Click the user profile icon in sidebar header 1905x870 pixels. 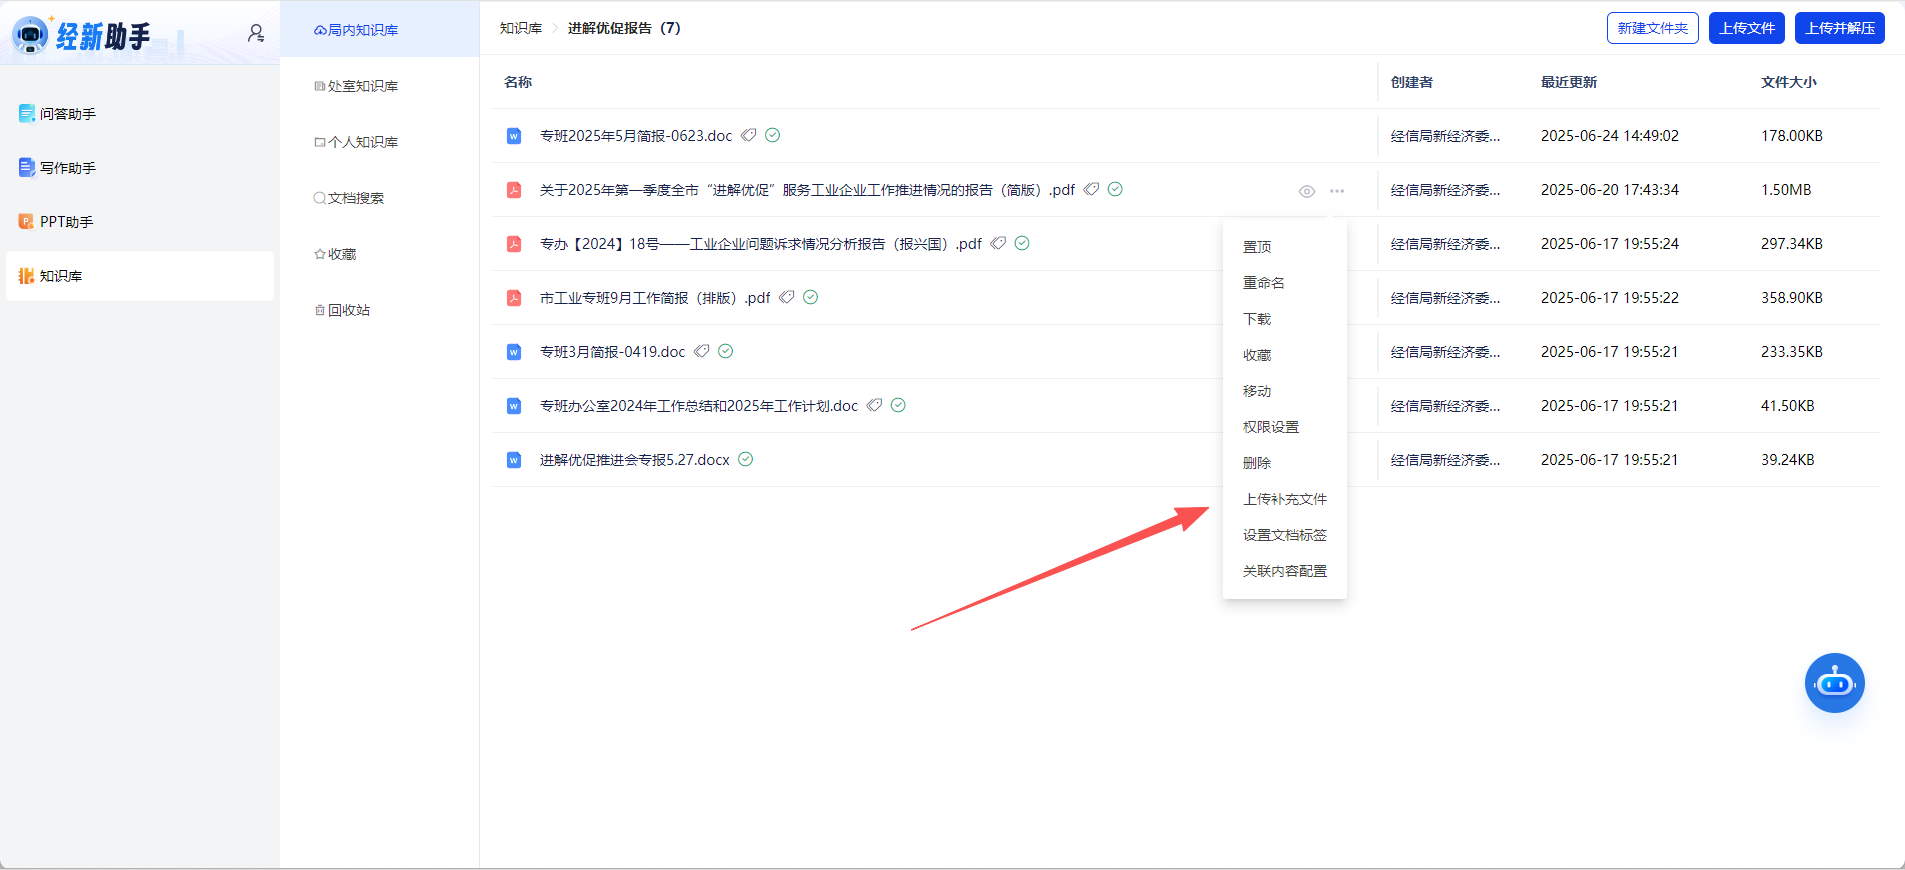[256, 33]
